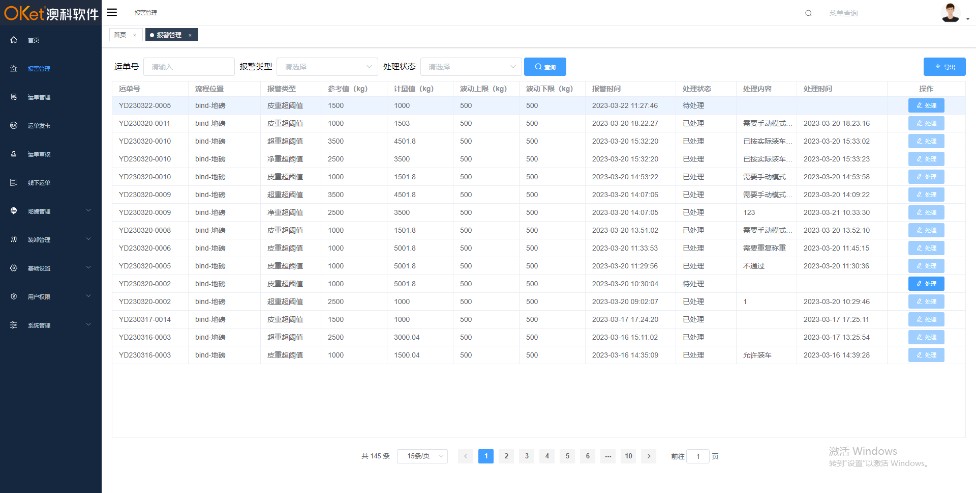The width and height of the screenshot is (976, 493).
Task: Expand the seventh sidebar menu with chevron
Action: tap(89, 211)
